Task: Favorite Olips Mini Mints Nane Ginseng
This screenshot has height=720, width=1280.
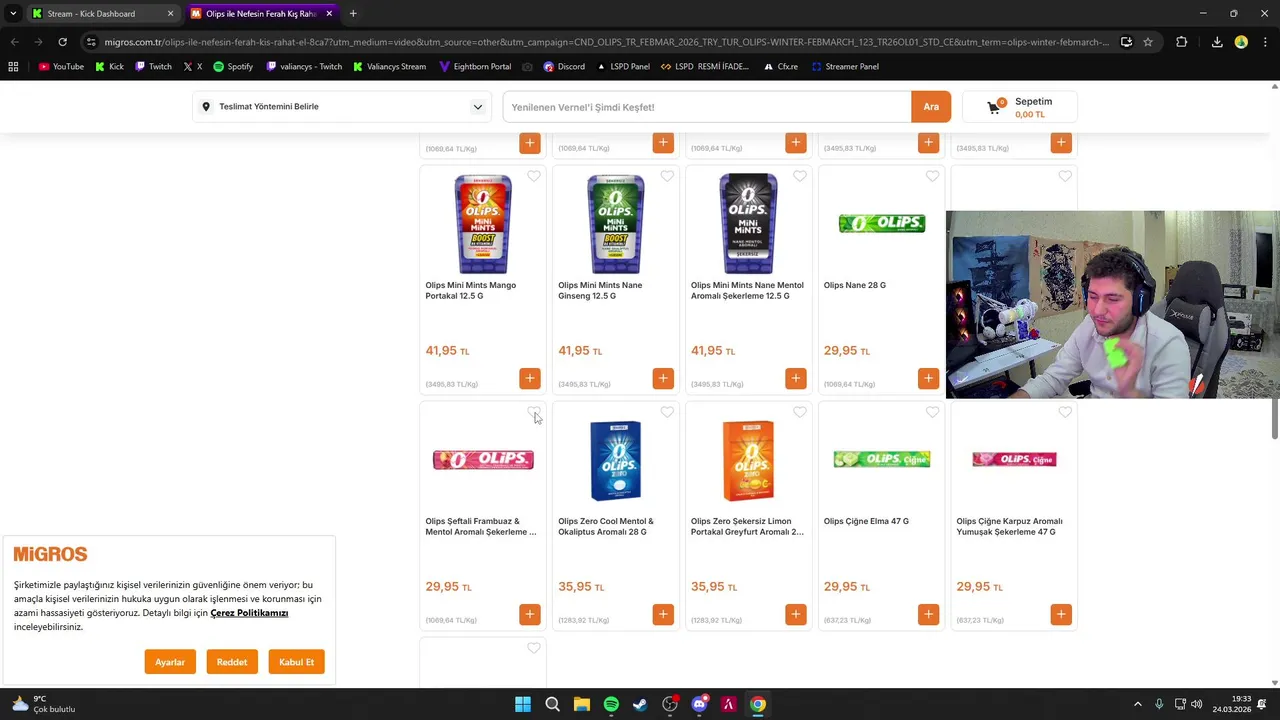Action: click(x=667, y=176)
